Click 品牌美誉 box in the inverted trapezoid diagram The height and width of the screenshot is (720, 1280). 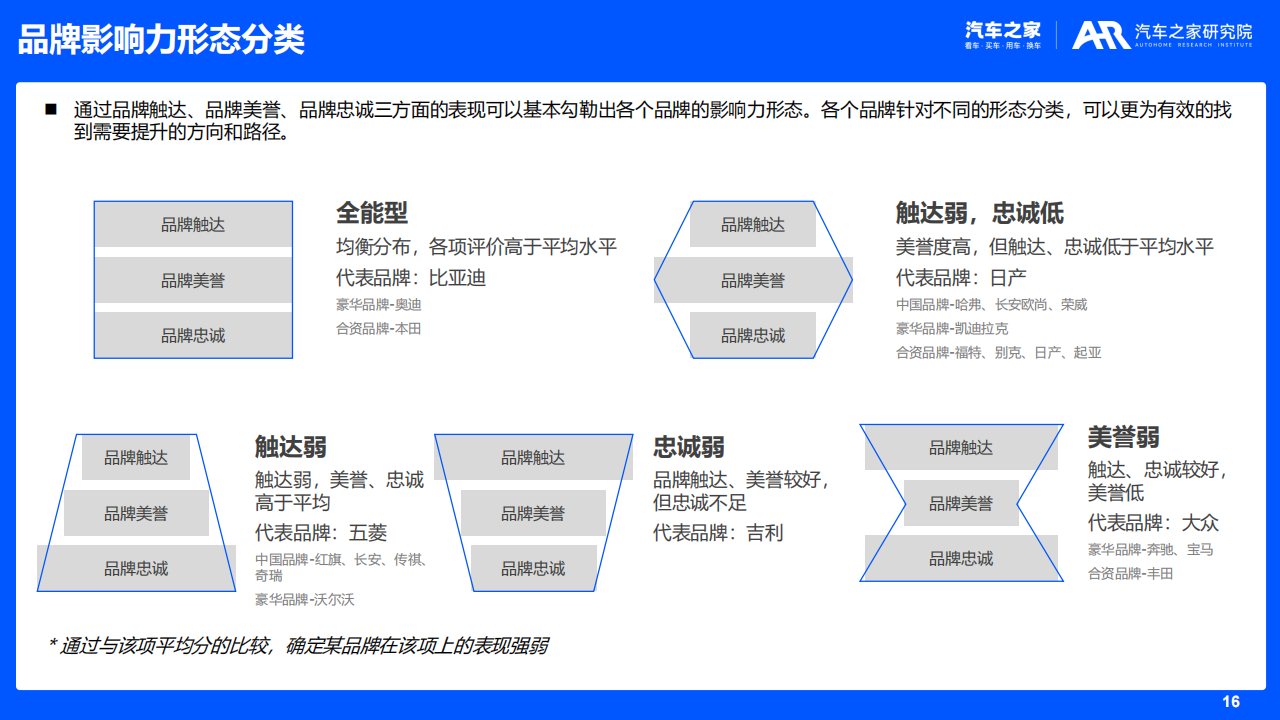coord(533,513)
